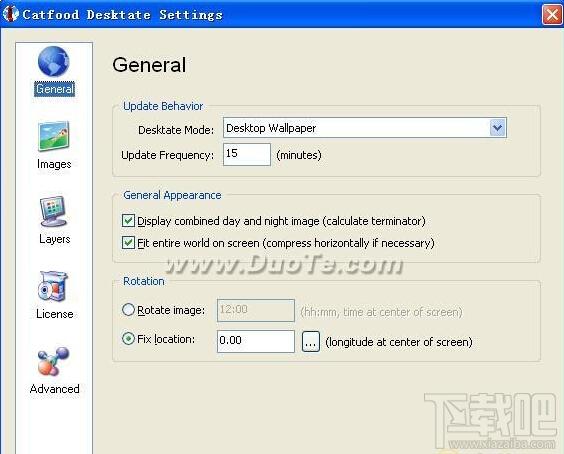Click the Catfood Desktate title bar icon
Image resolution: width=564 pixels, height=454 pixels.
10,14
